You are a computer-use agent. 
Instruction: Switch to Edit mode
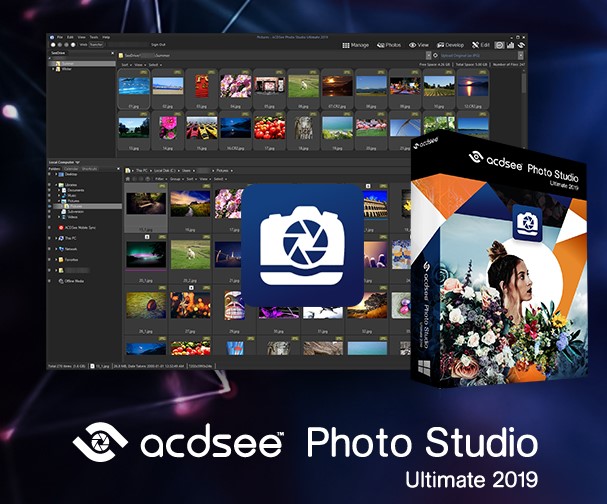coord(480,45)
